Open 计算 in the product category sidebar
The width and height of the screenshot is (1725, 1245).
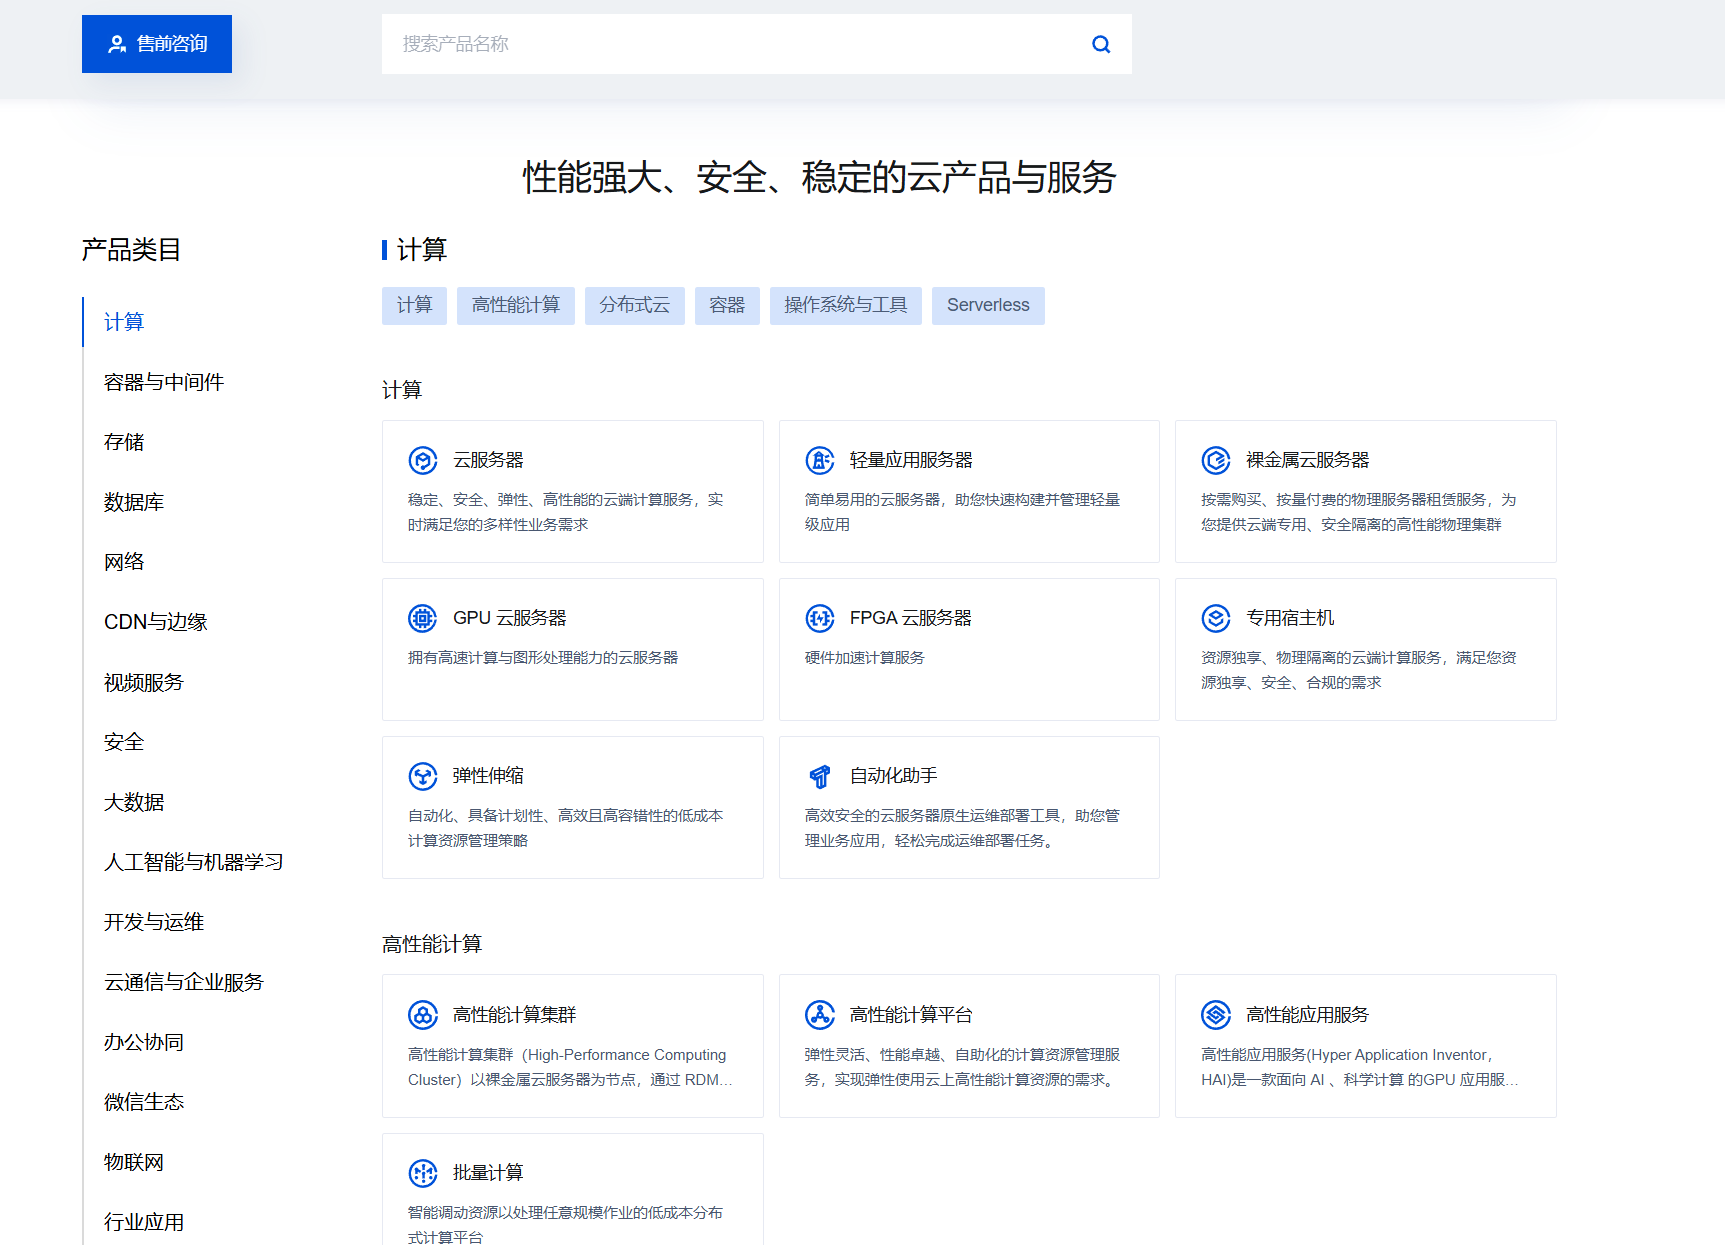[124, 322]
